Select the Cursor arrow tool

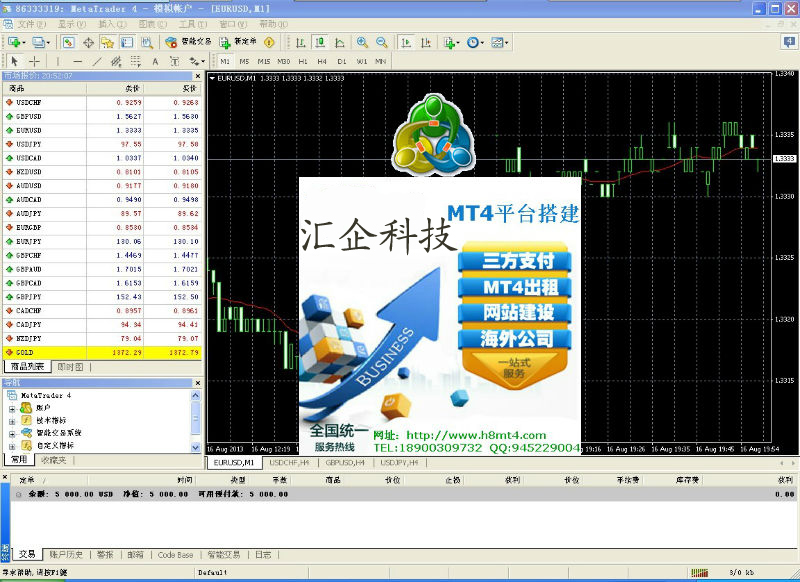pos(14,61)
